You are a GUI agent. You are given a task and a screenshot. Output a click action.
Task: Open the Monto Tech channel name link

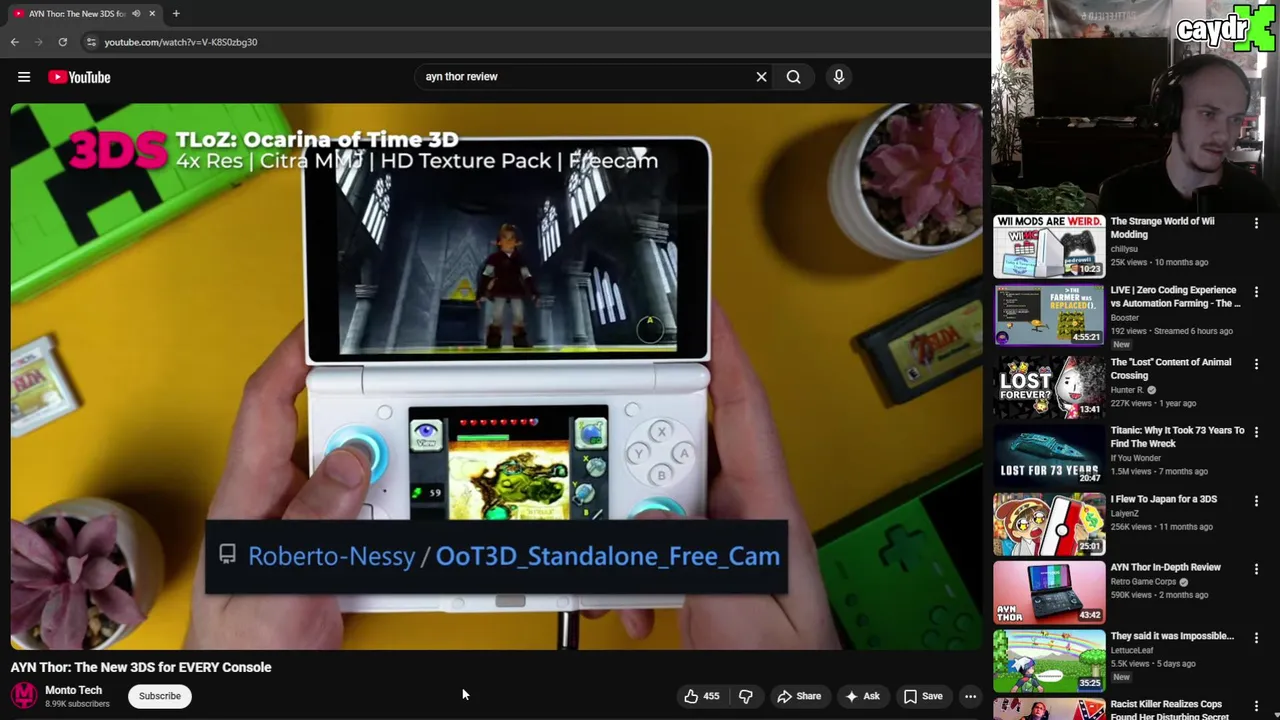pos(73,690)
